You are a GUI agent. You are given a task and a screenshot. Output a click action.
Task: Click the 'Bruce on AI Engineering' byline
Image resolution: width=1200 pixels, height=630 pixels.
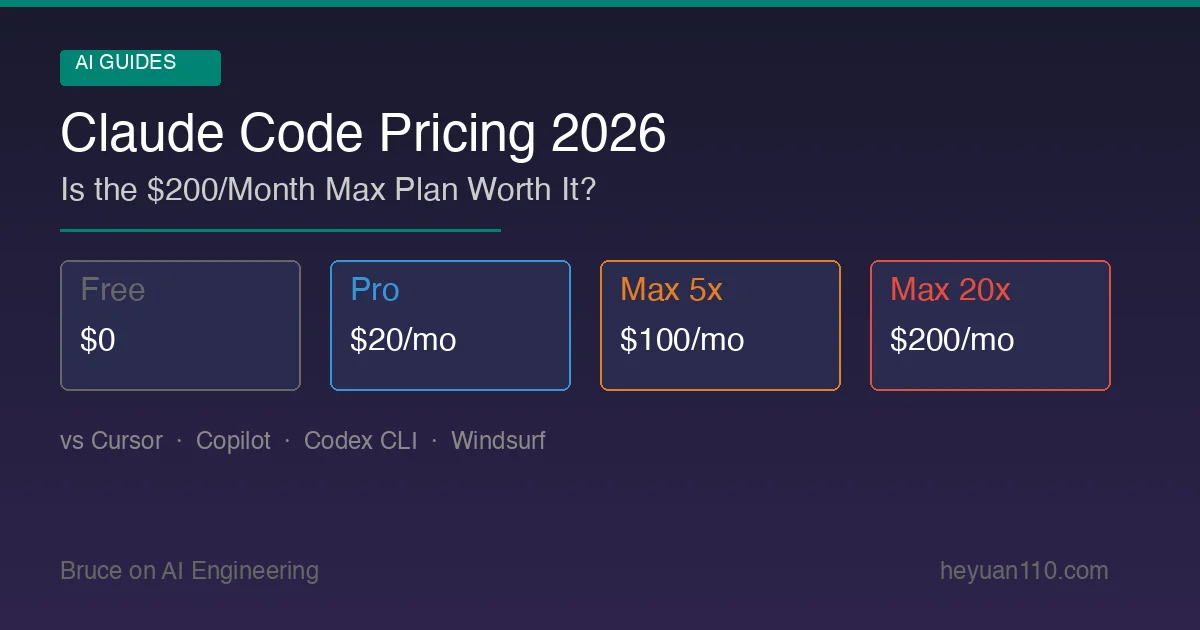coord(189,571)
